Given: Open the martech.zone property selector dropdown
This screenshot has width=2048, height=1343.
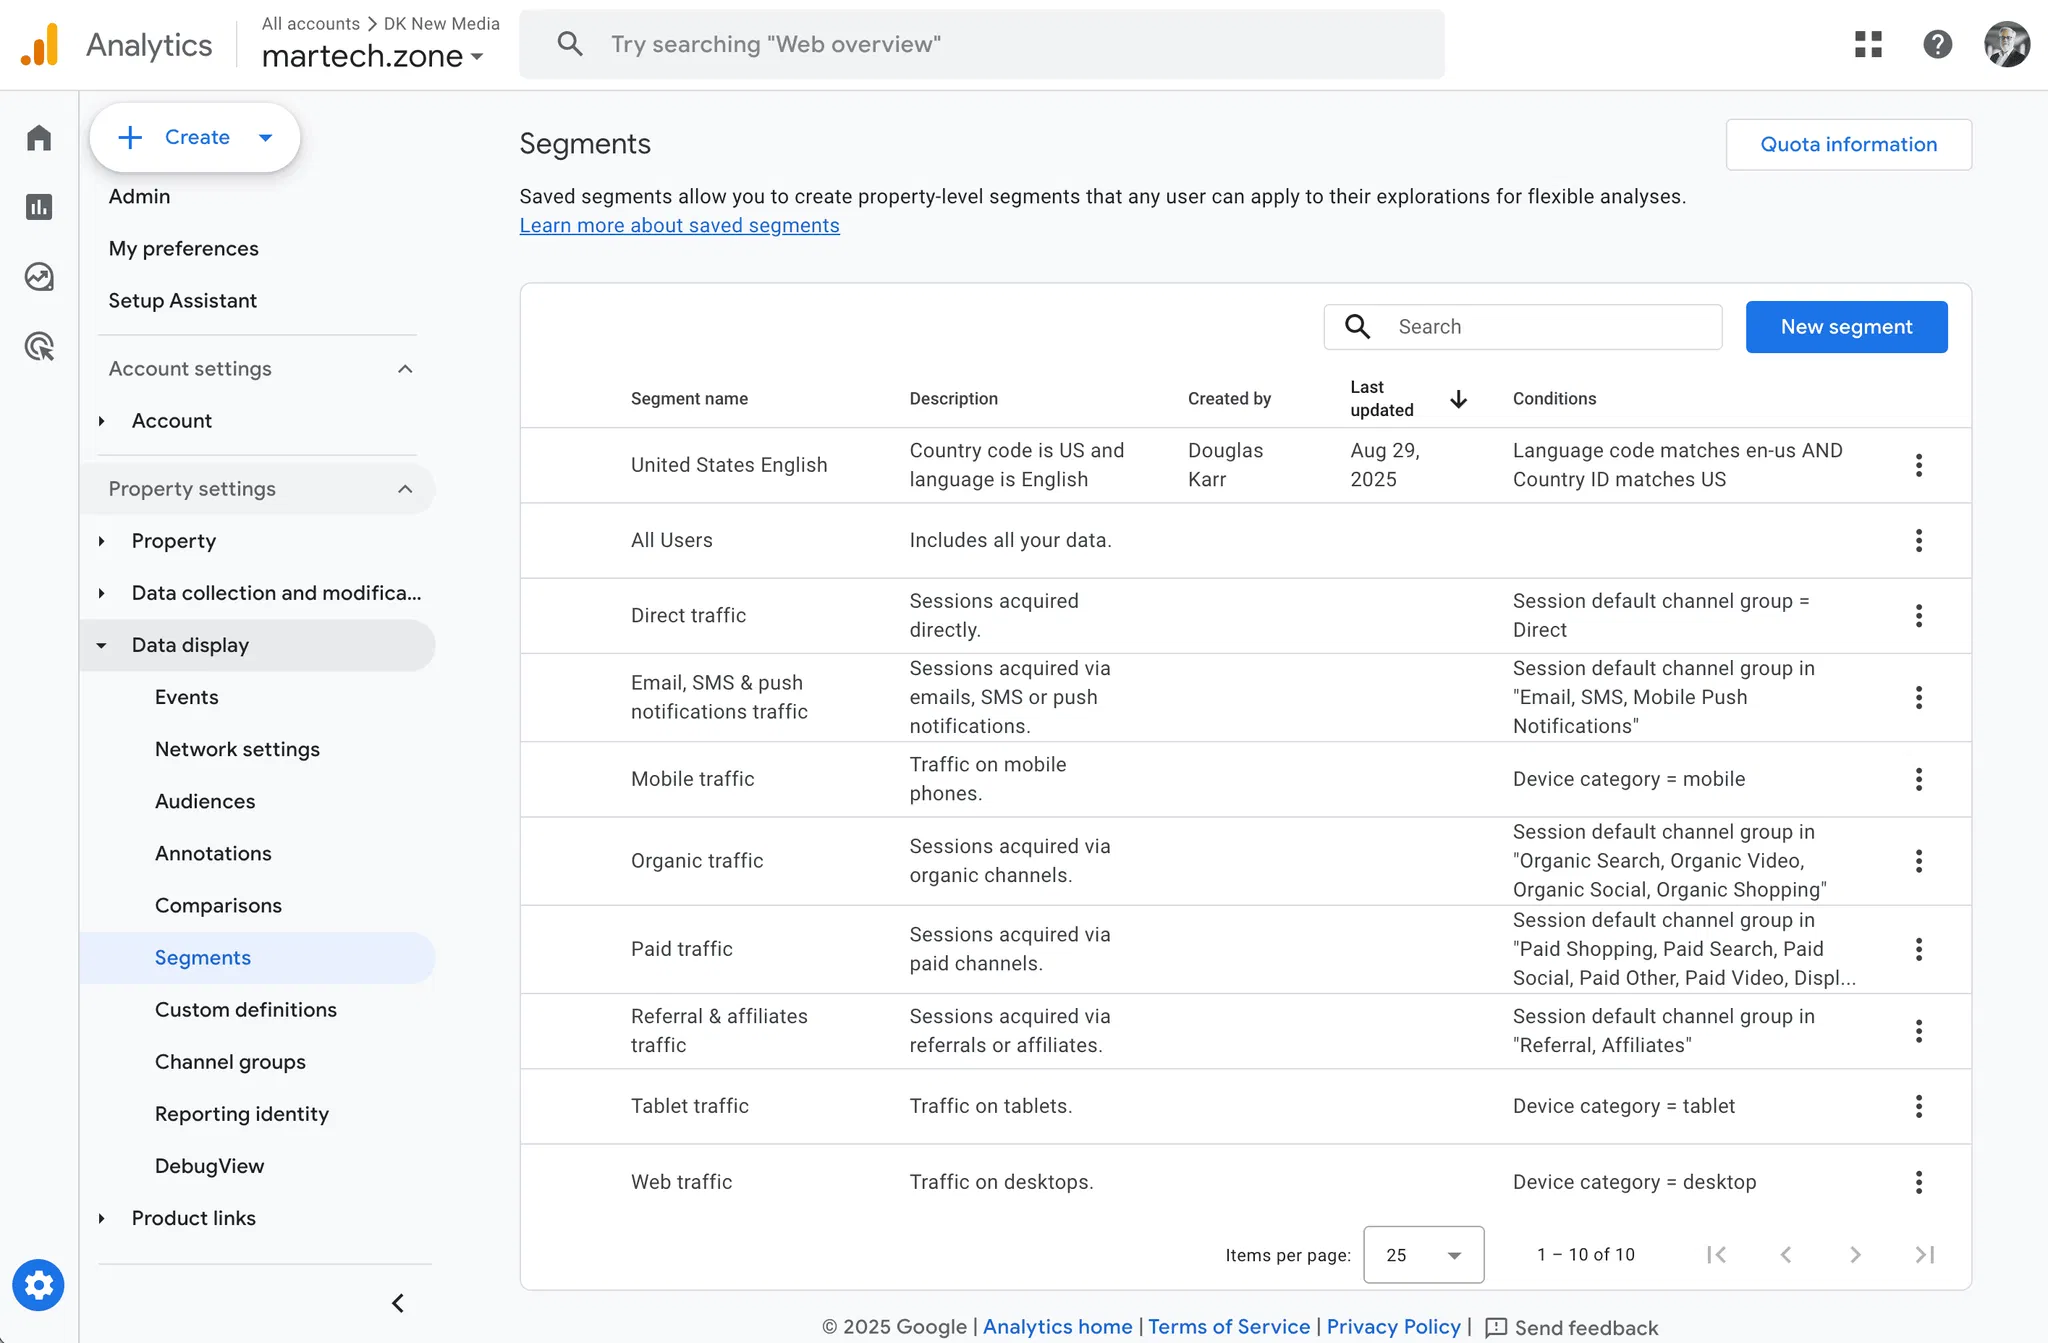Looking at the screenshot, I should 373,57.
